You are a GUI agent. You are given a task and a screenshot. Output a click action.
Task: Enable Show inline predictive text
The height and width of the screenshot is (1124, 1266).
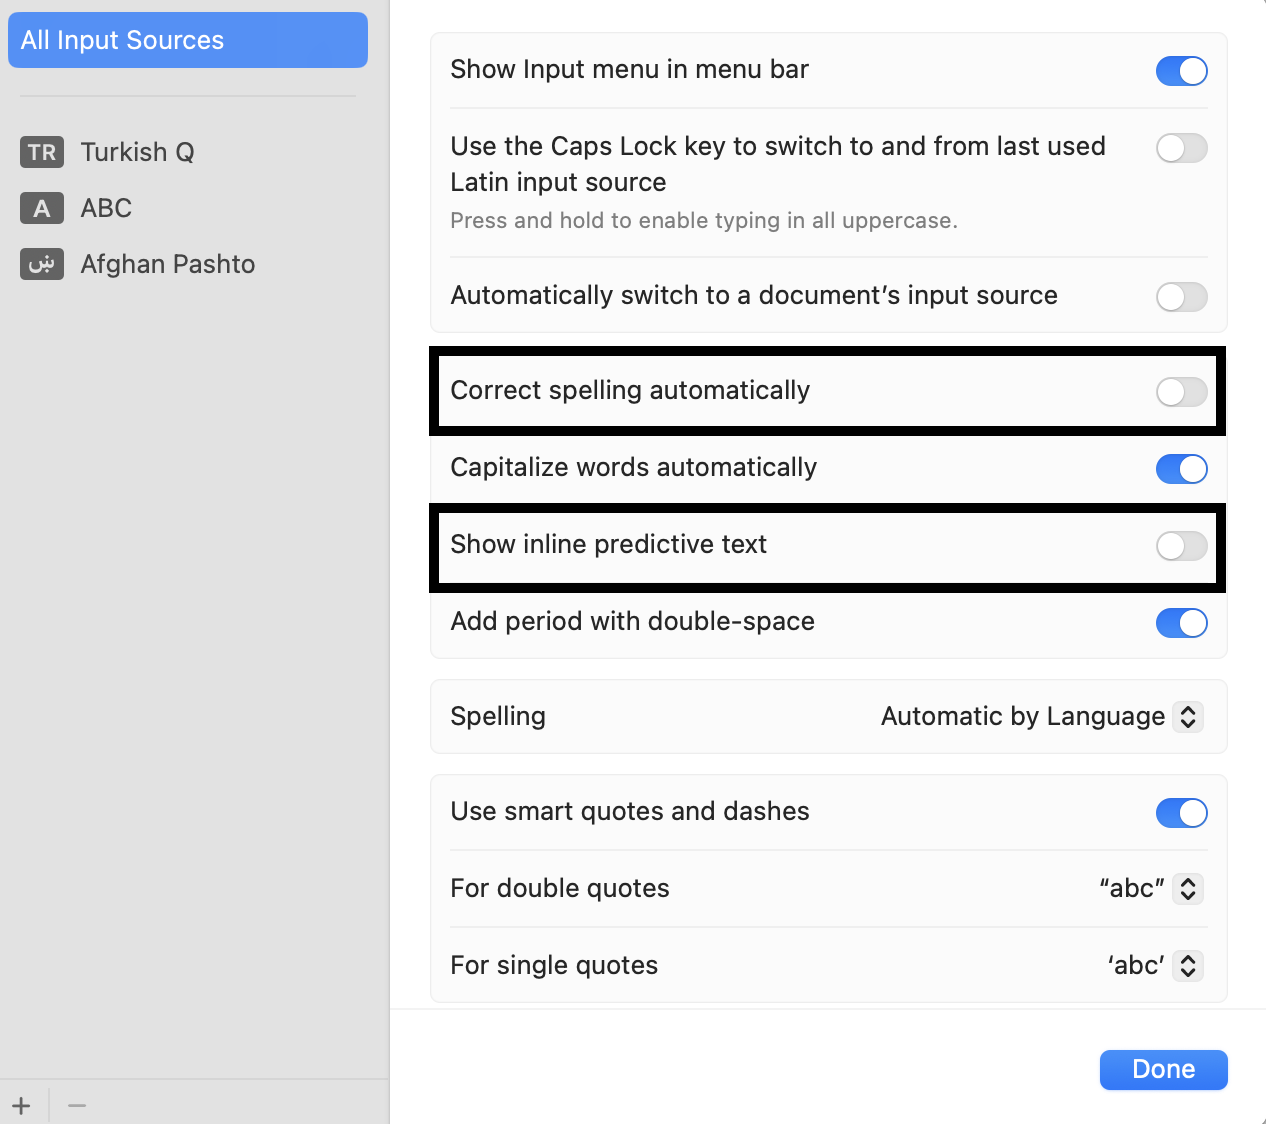click(1181, 546)
